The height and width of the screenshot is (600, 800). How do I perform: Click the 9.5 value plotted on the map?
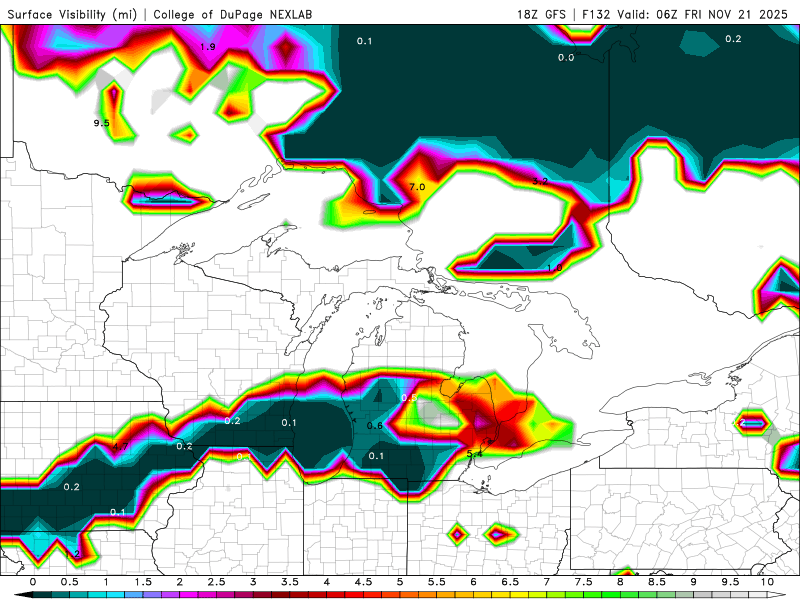point(102,123)
